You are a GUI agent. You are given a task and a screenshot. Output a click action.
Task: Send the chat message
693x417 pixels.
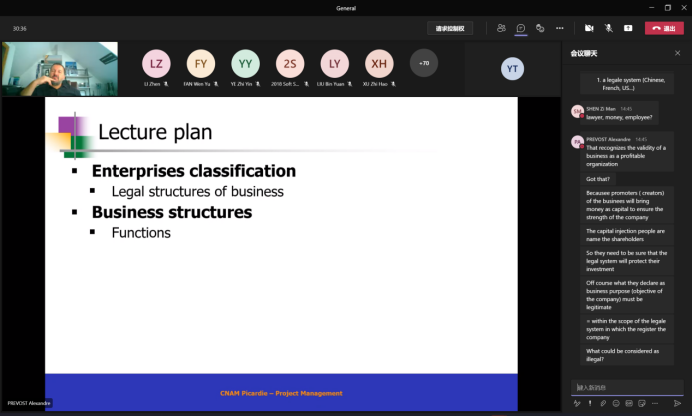pyautogui.click(x=677, y=403)
